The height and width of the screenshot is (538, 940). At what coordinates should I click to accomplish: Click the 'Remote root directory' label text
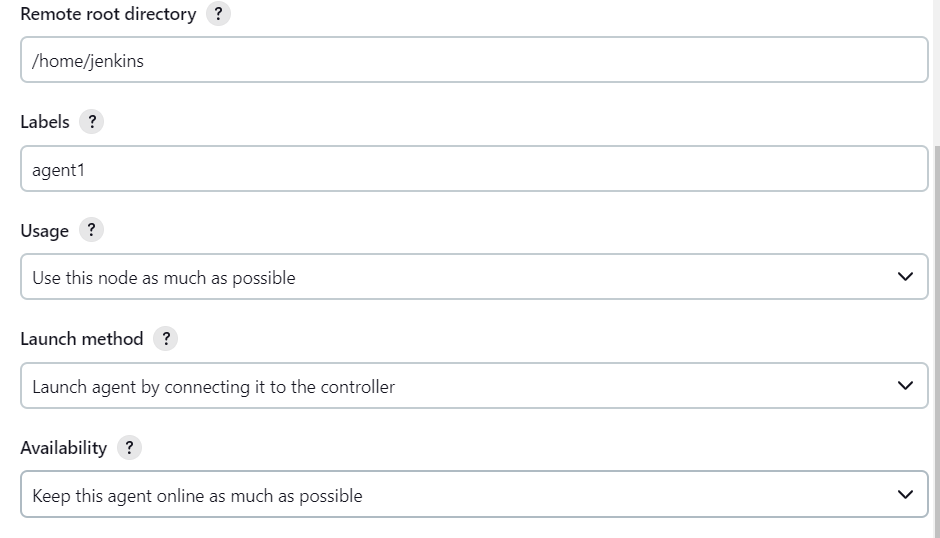click(108, 15)
